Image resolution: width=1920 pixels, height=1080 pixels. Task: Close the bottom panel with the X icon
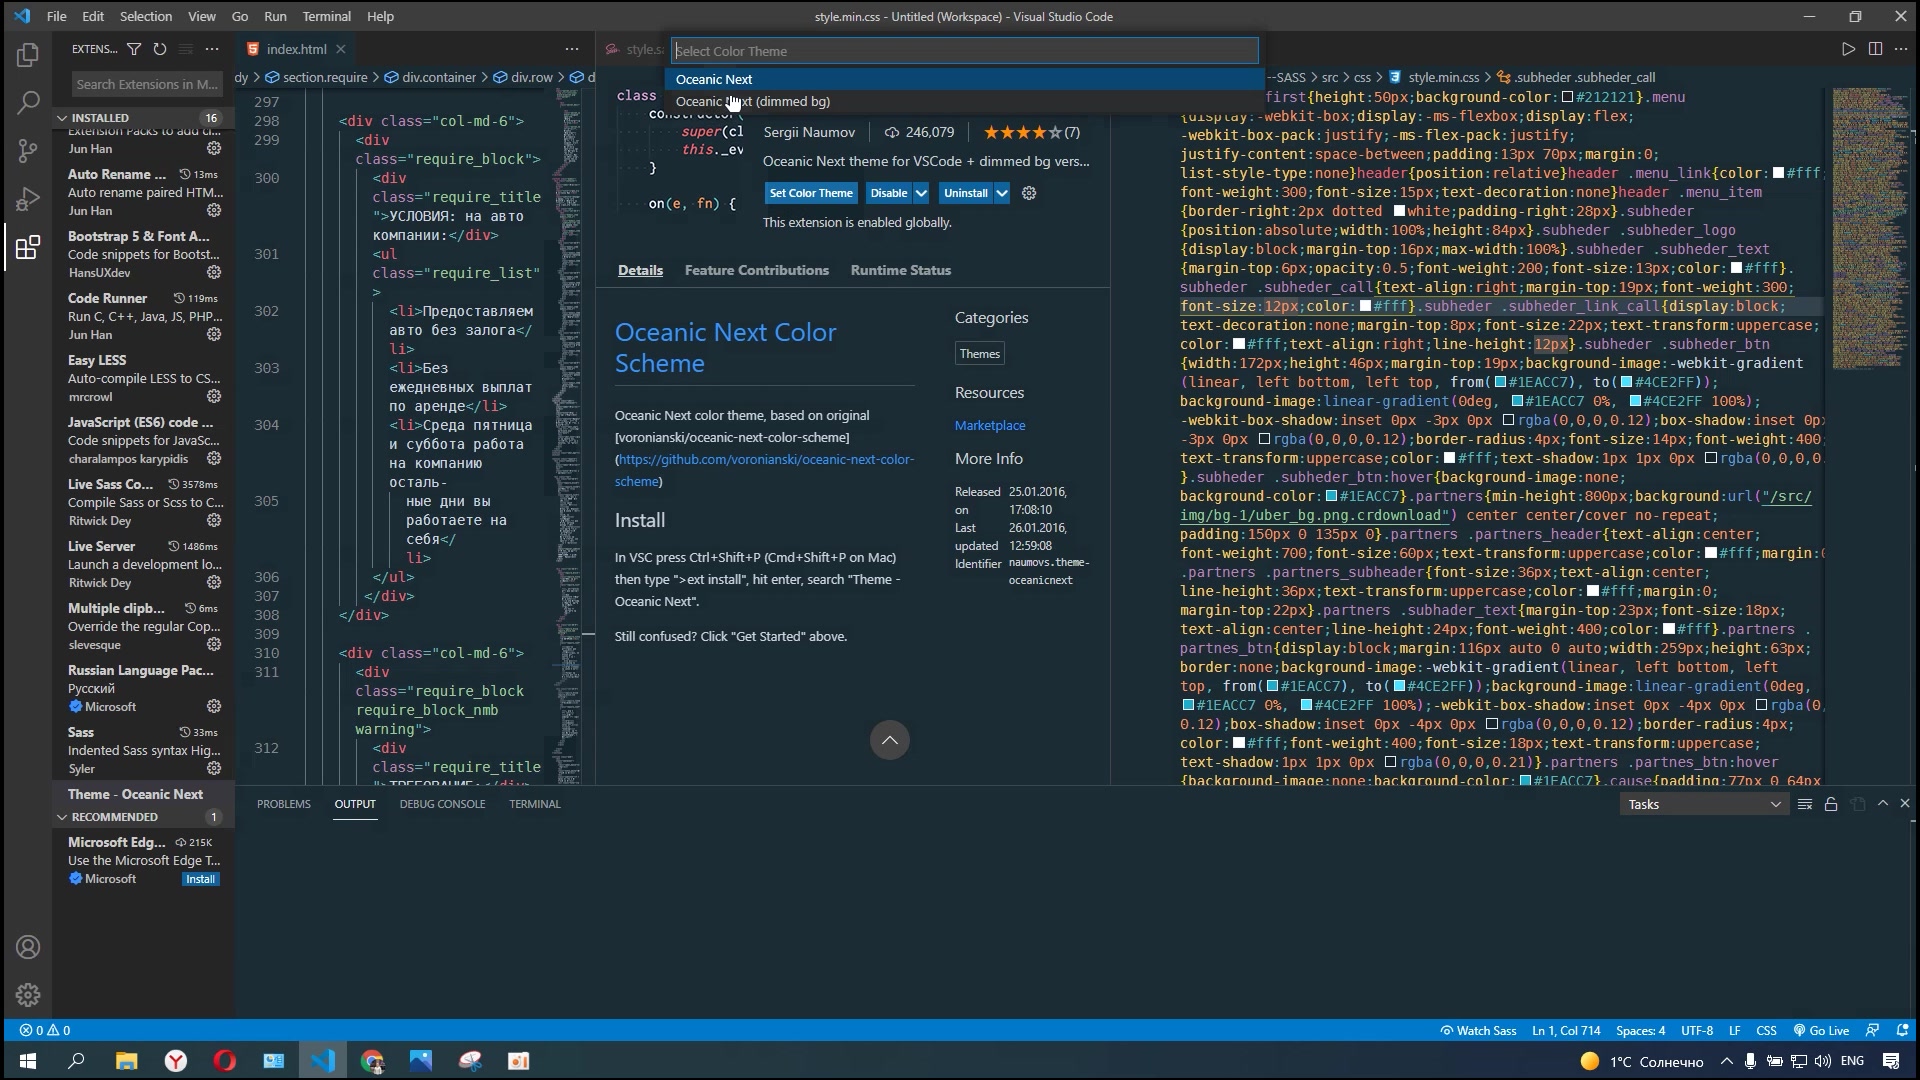point(1905,803)
